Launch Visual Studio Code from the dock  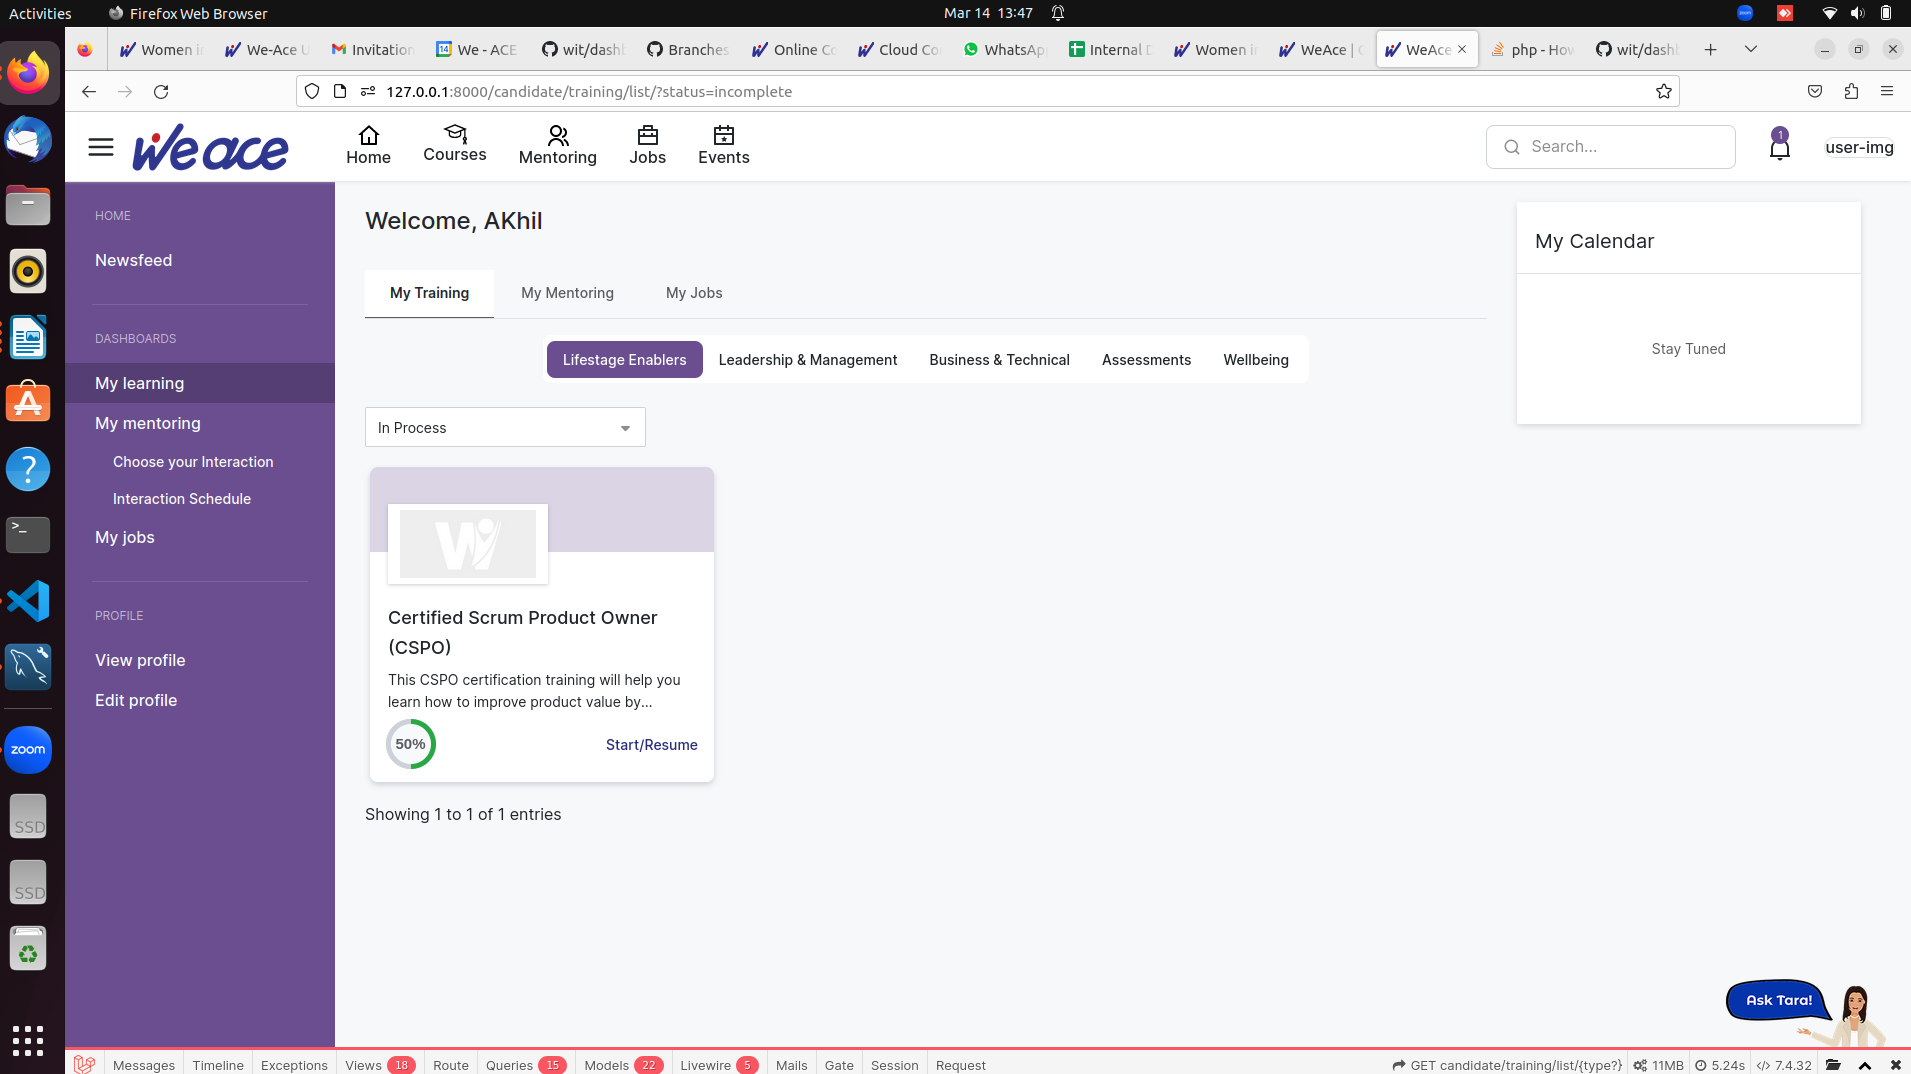point(28,601)
